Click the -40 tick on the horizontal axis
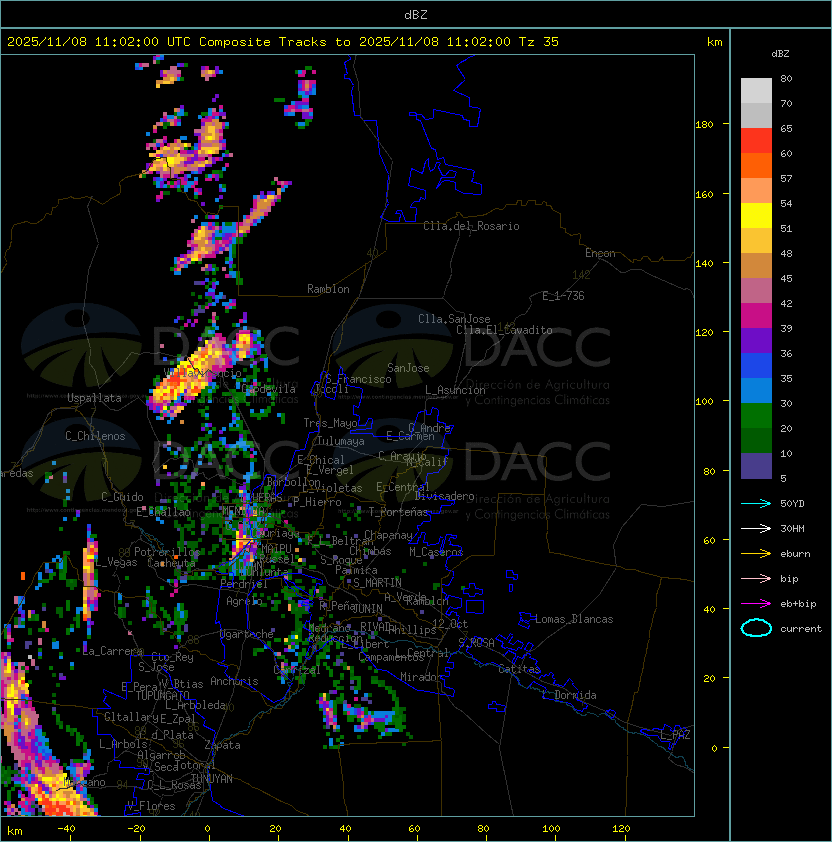The width and height of the screenshot is (832, 842). click(66, 829)
